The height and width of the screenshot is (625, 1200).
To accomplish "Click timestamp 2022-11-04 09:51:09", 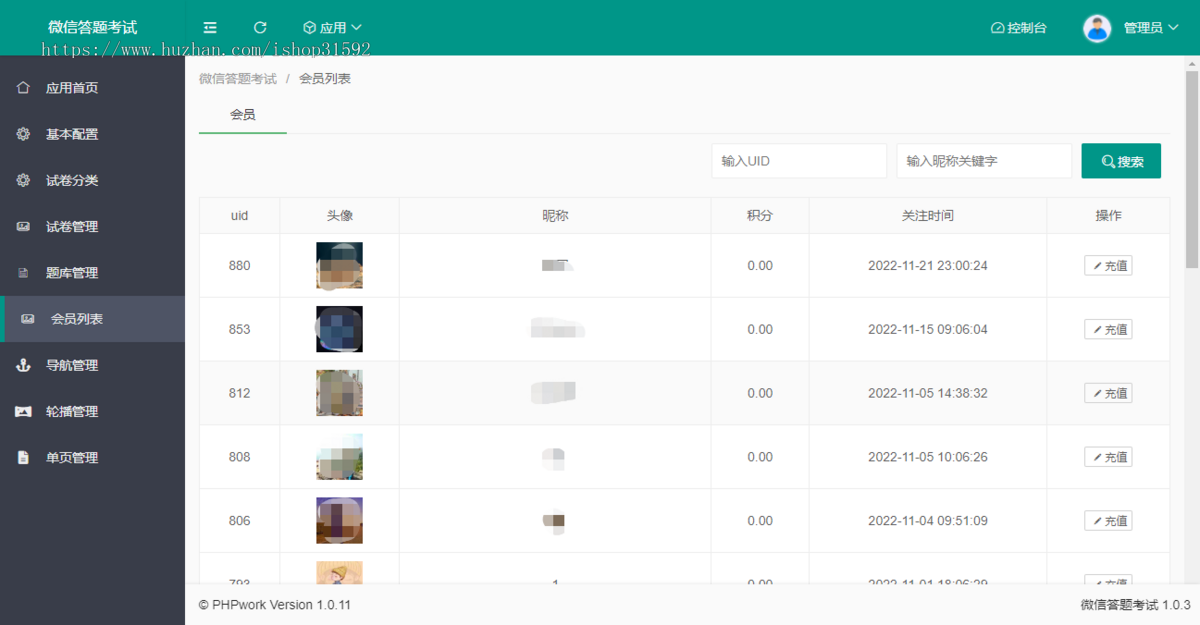I will (x=928, y=521).
